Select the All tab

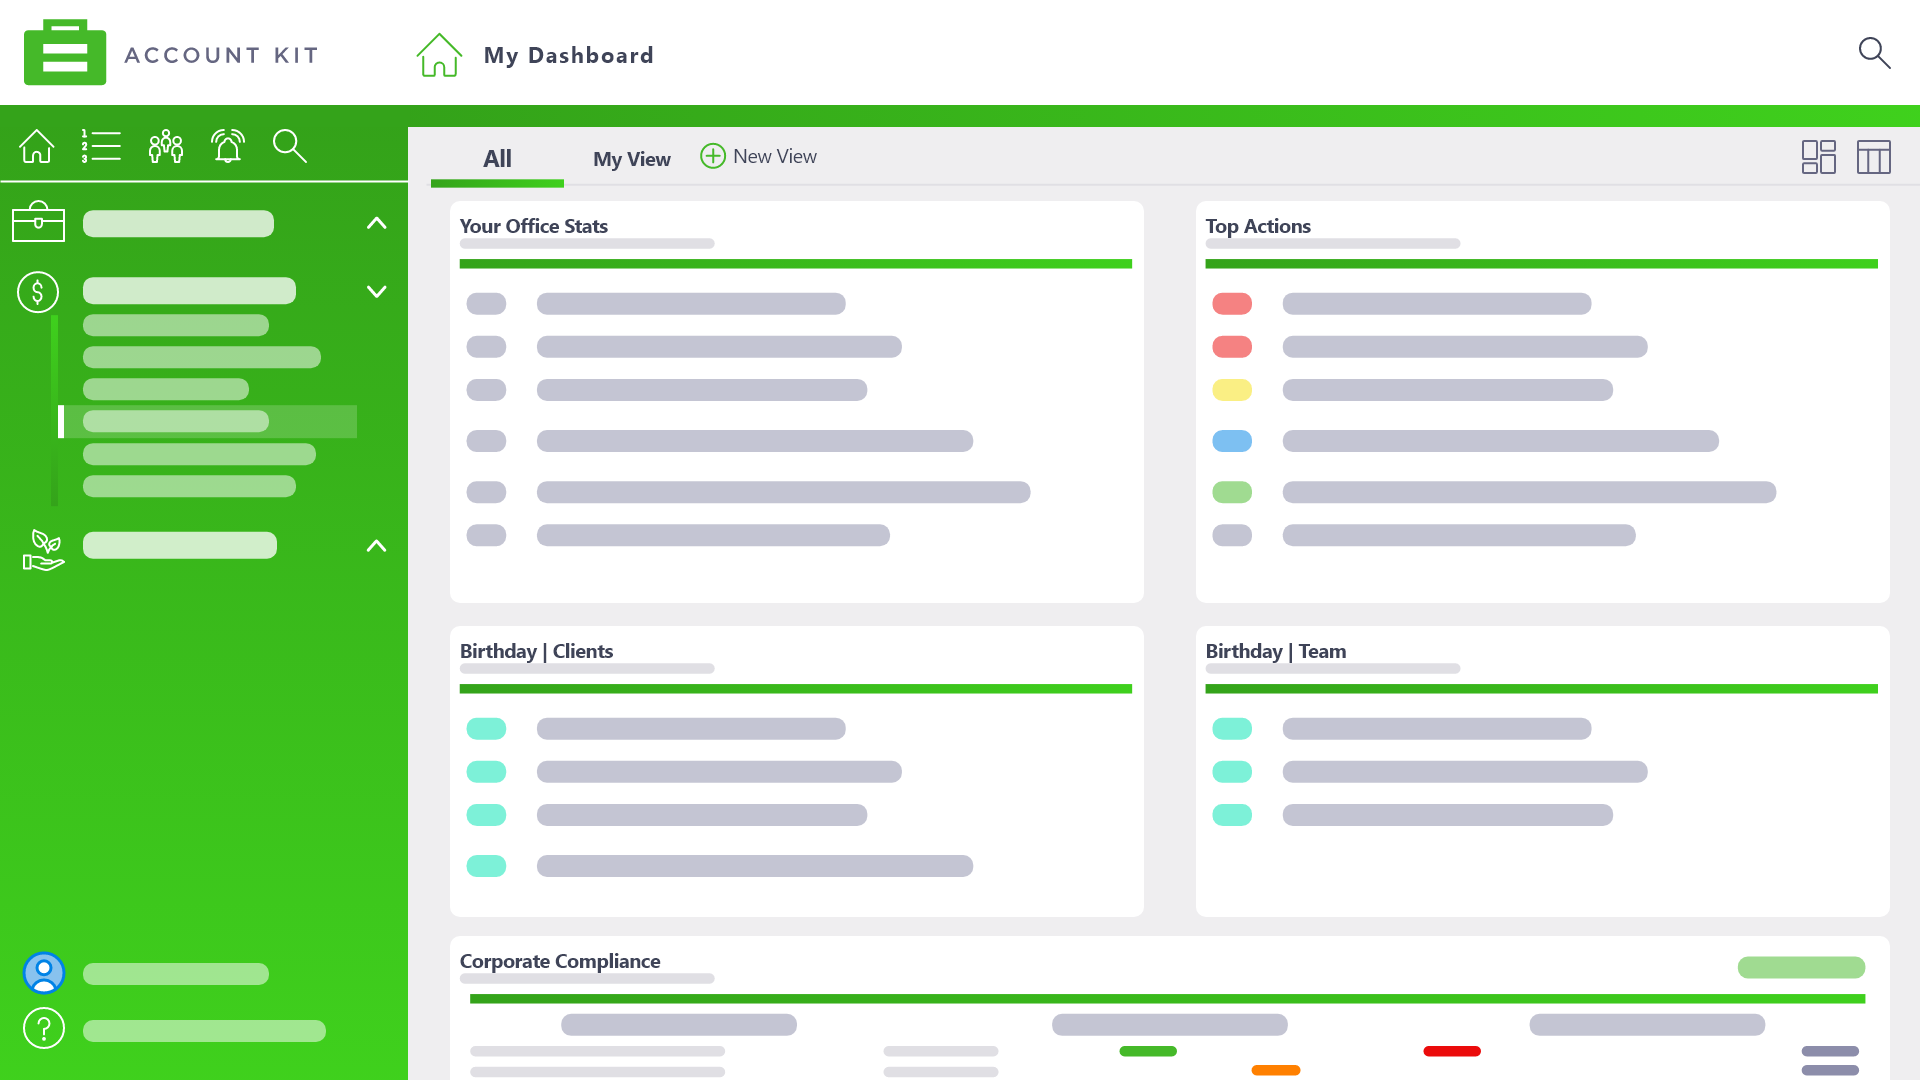pos(497,158)
